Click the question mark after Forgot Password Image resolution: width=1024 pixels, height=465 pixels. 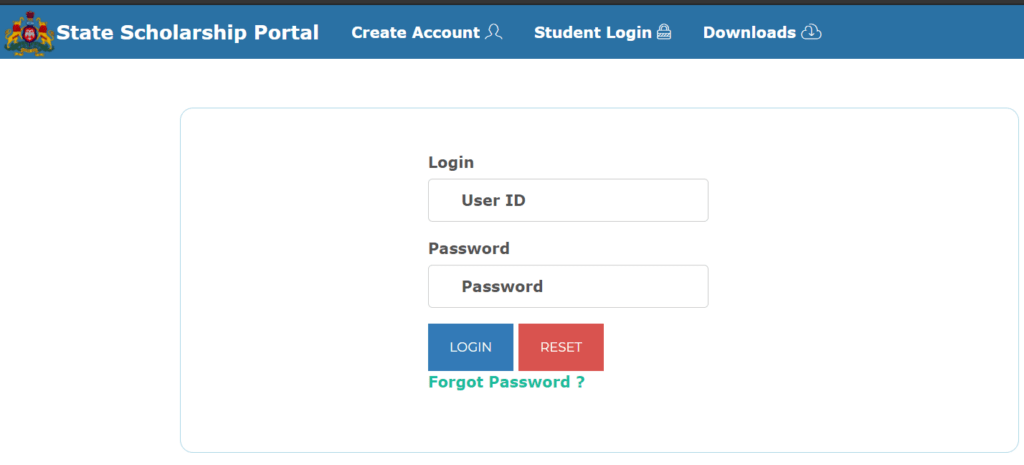581,382
